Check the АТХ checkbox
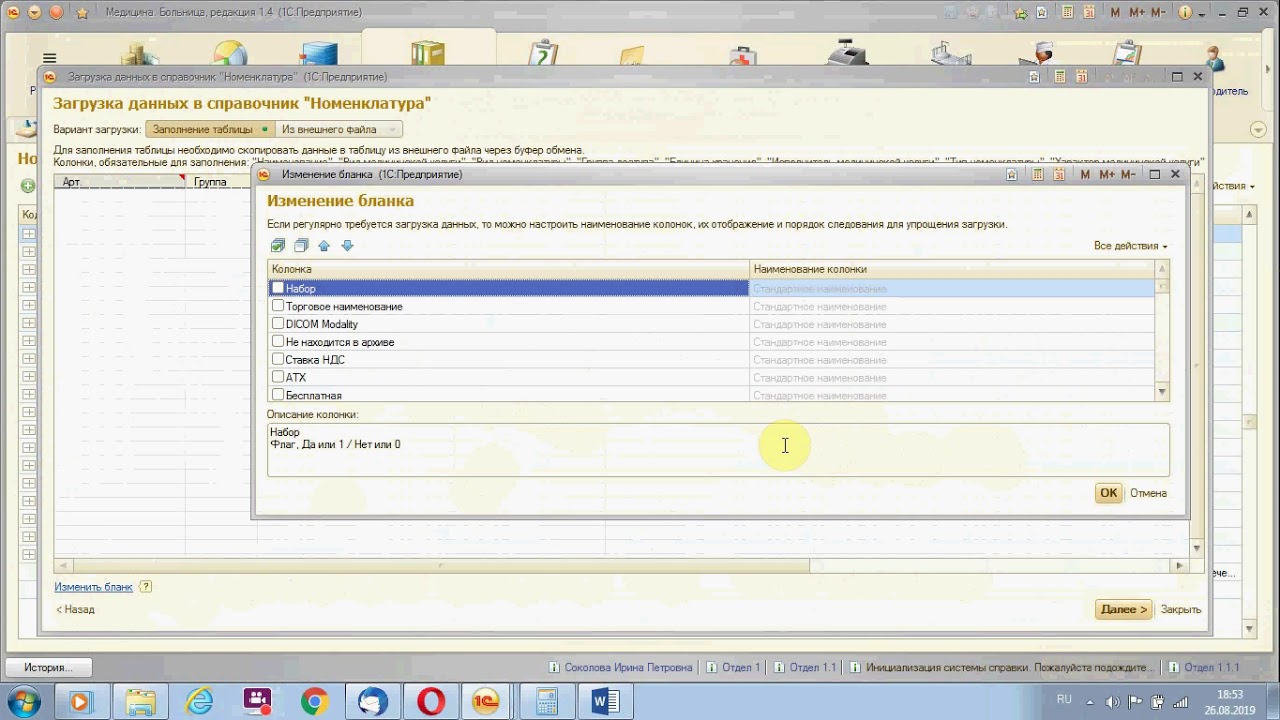This screenshot has width=1280, height=720. 278,377
